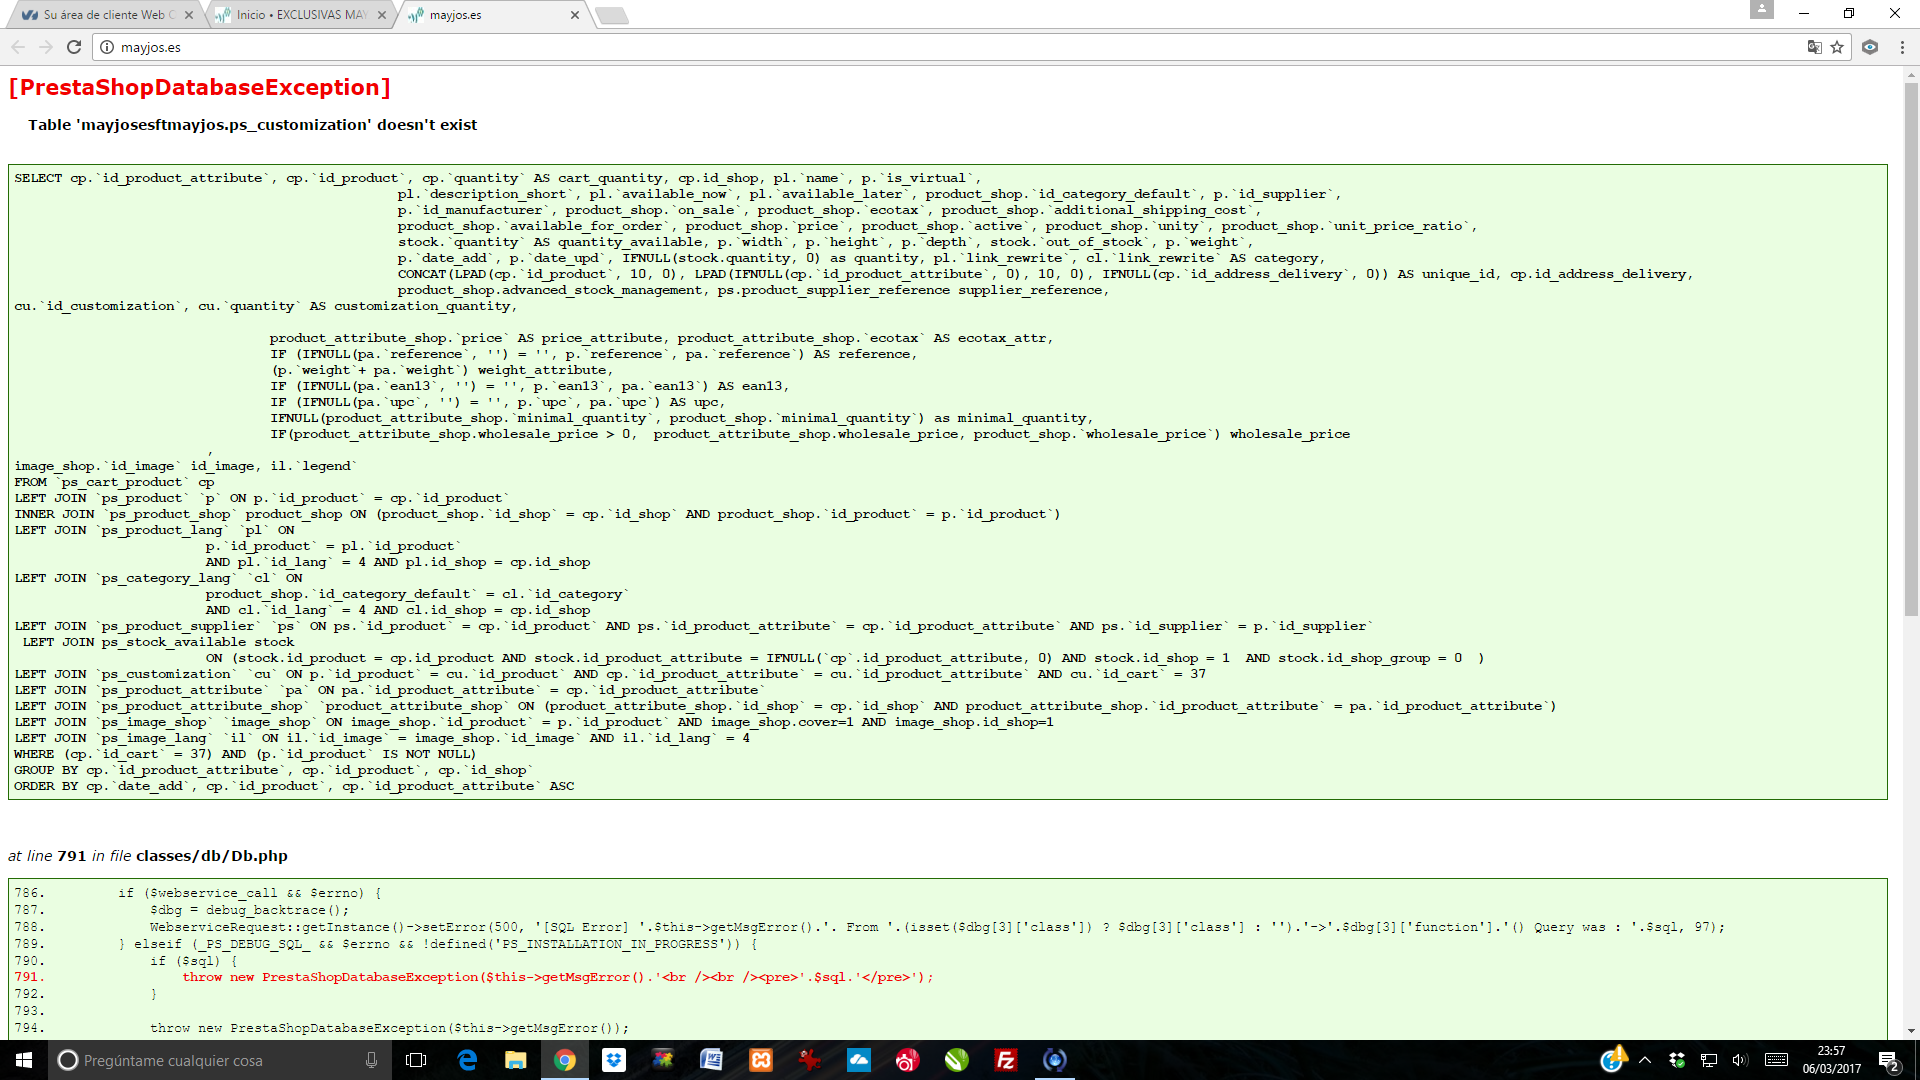Close the mayjos.es tab
This screenshot has width=1920, height=1080.
click(x=574, y=15)
